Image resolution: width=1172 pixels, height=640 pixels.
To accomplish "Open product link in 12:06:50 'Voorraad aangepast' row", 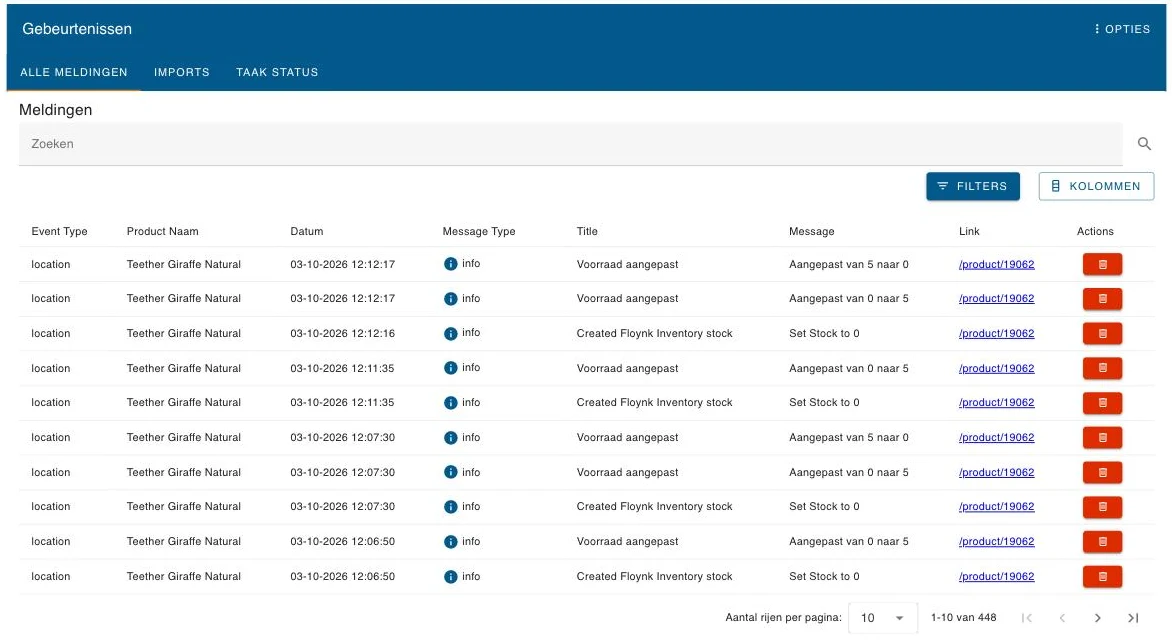I will [996, 541].
